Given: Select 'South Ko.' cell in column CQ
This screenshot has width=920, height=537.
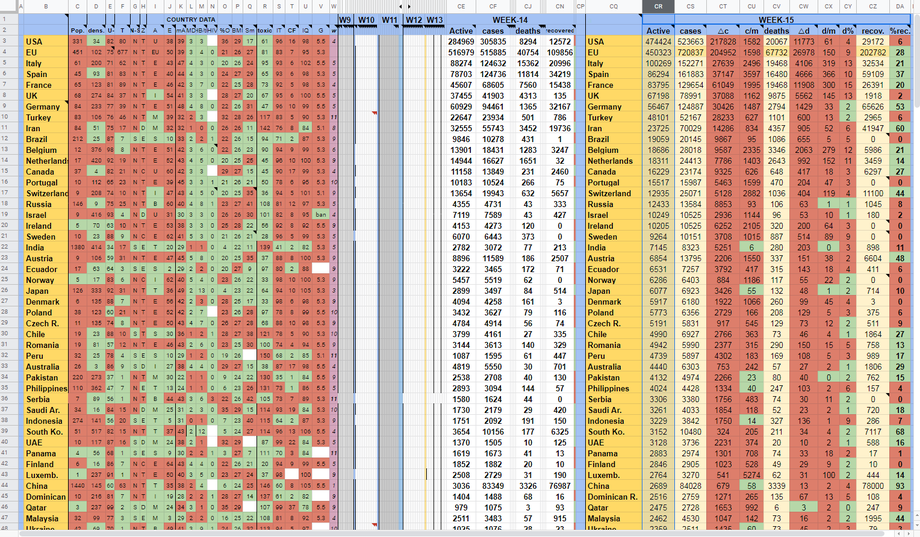Looking at the screenshot, I should (x=614, y=432).
